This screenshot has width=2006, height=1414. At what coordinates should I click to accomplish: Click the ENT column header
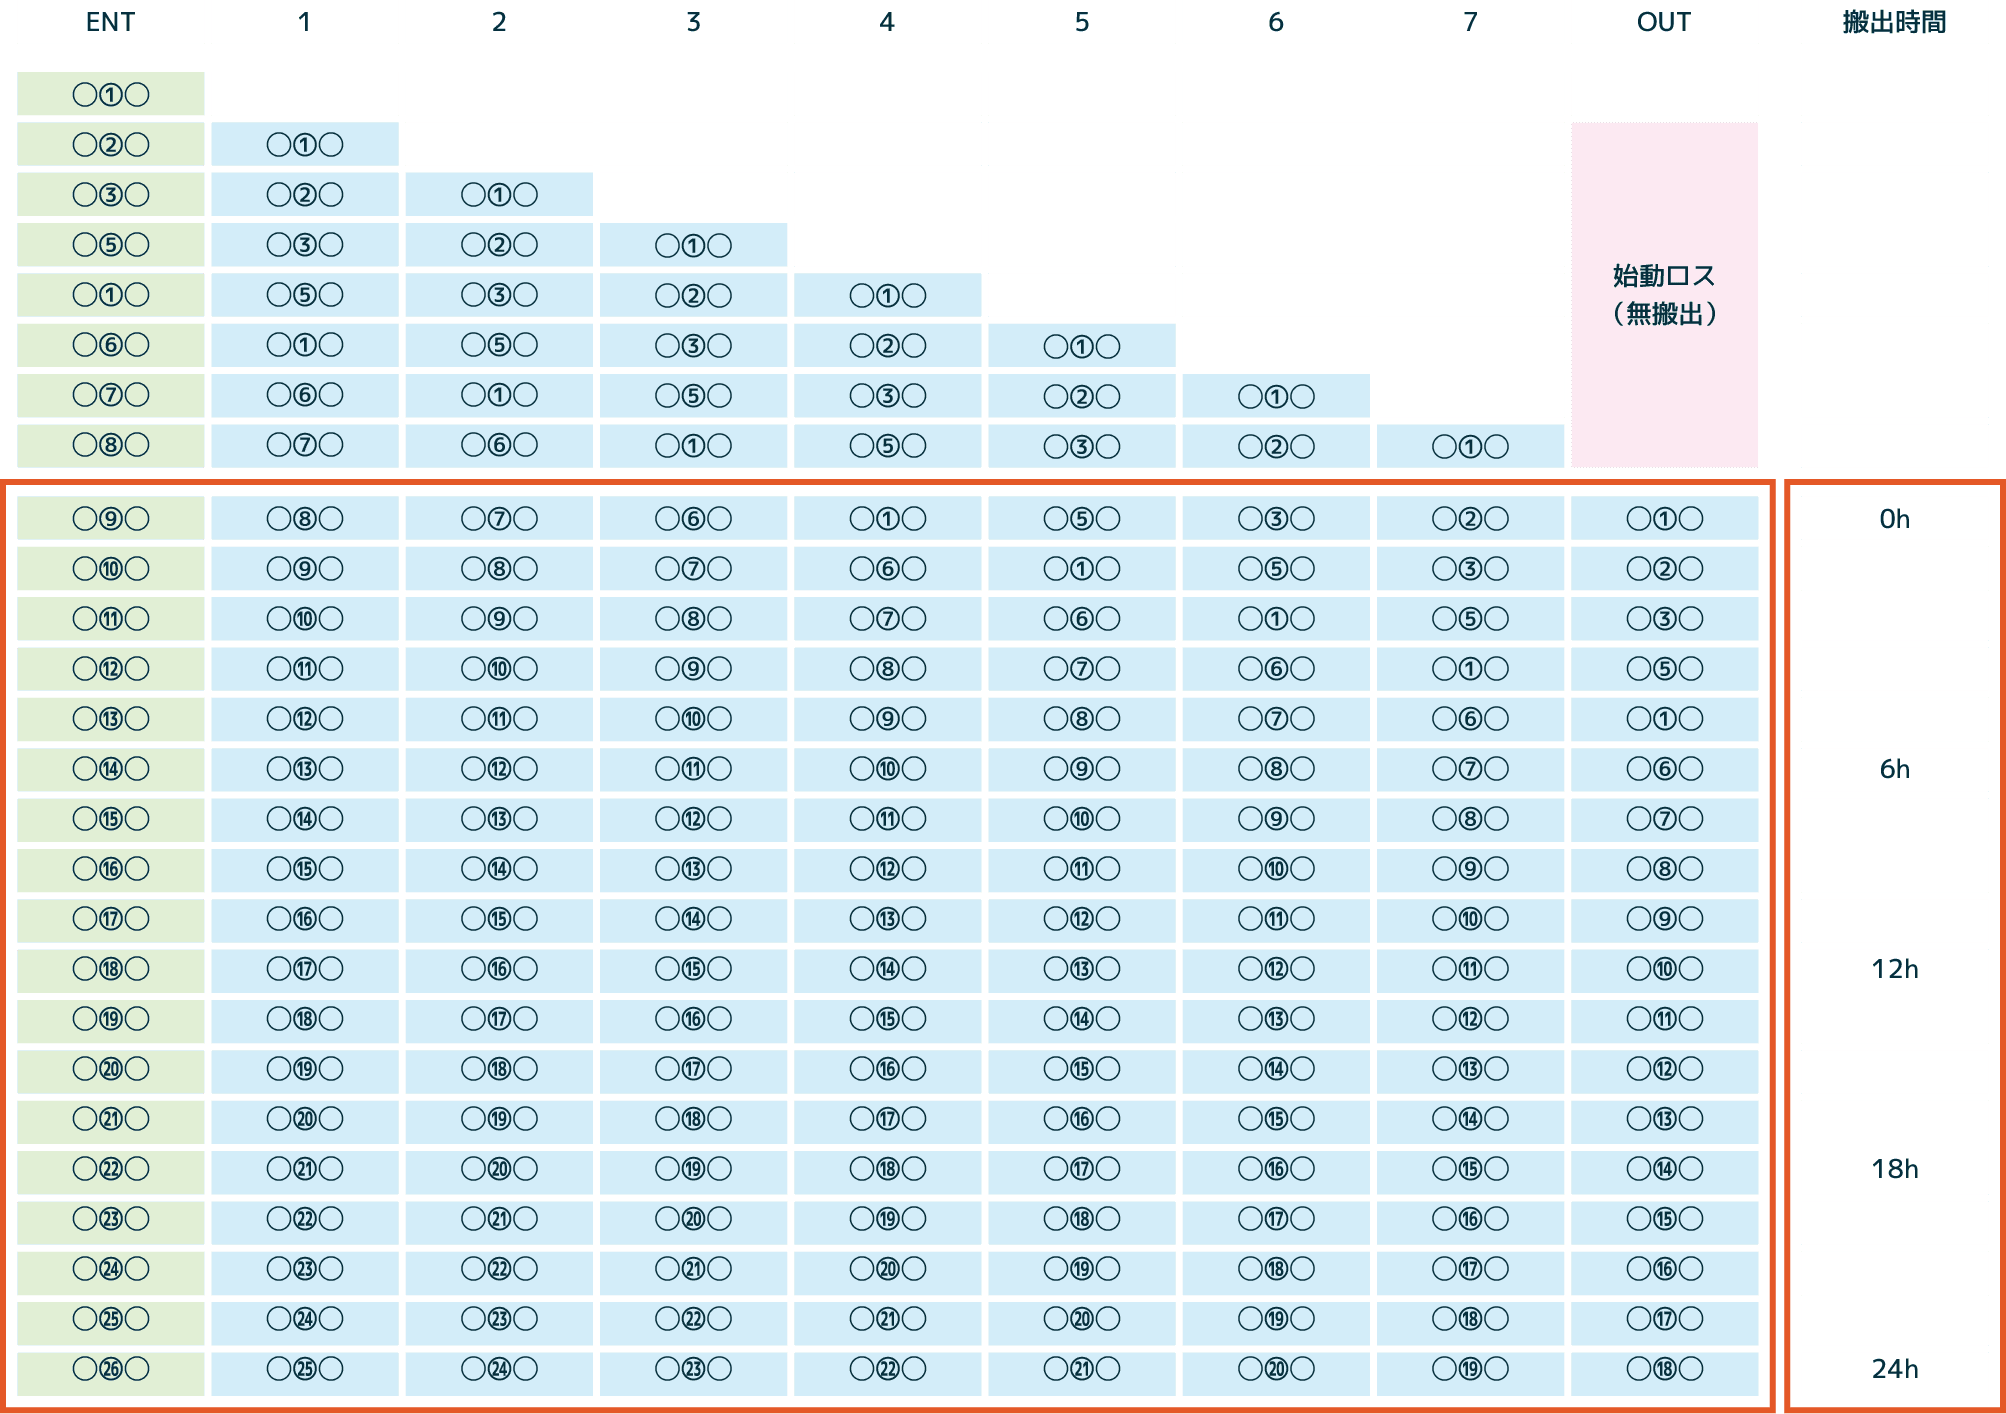tap(110, 22)
